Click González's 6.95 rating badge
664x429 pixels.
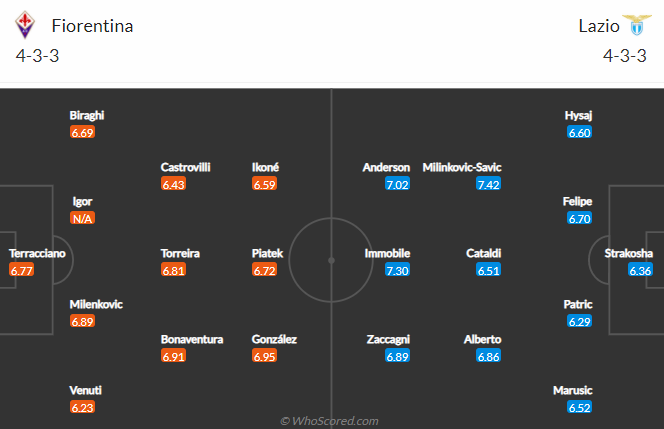tap(265, 356)
